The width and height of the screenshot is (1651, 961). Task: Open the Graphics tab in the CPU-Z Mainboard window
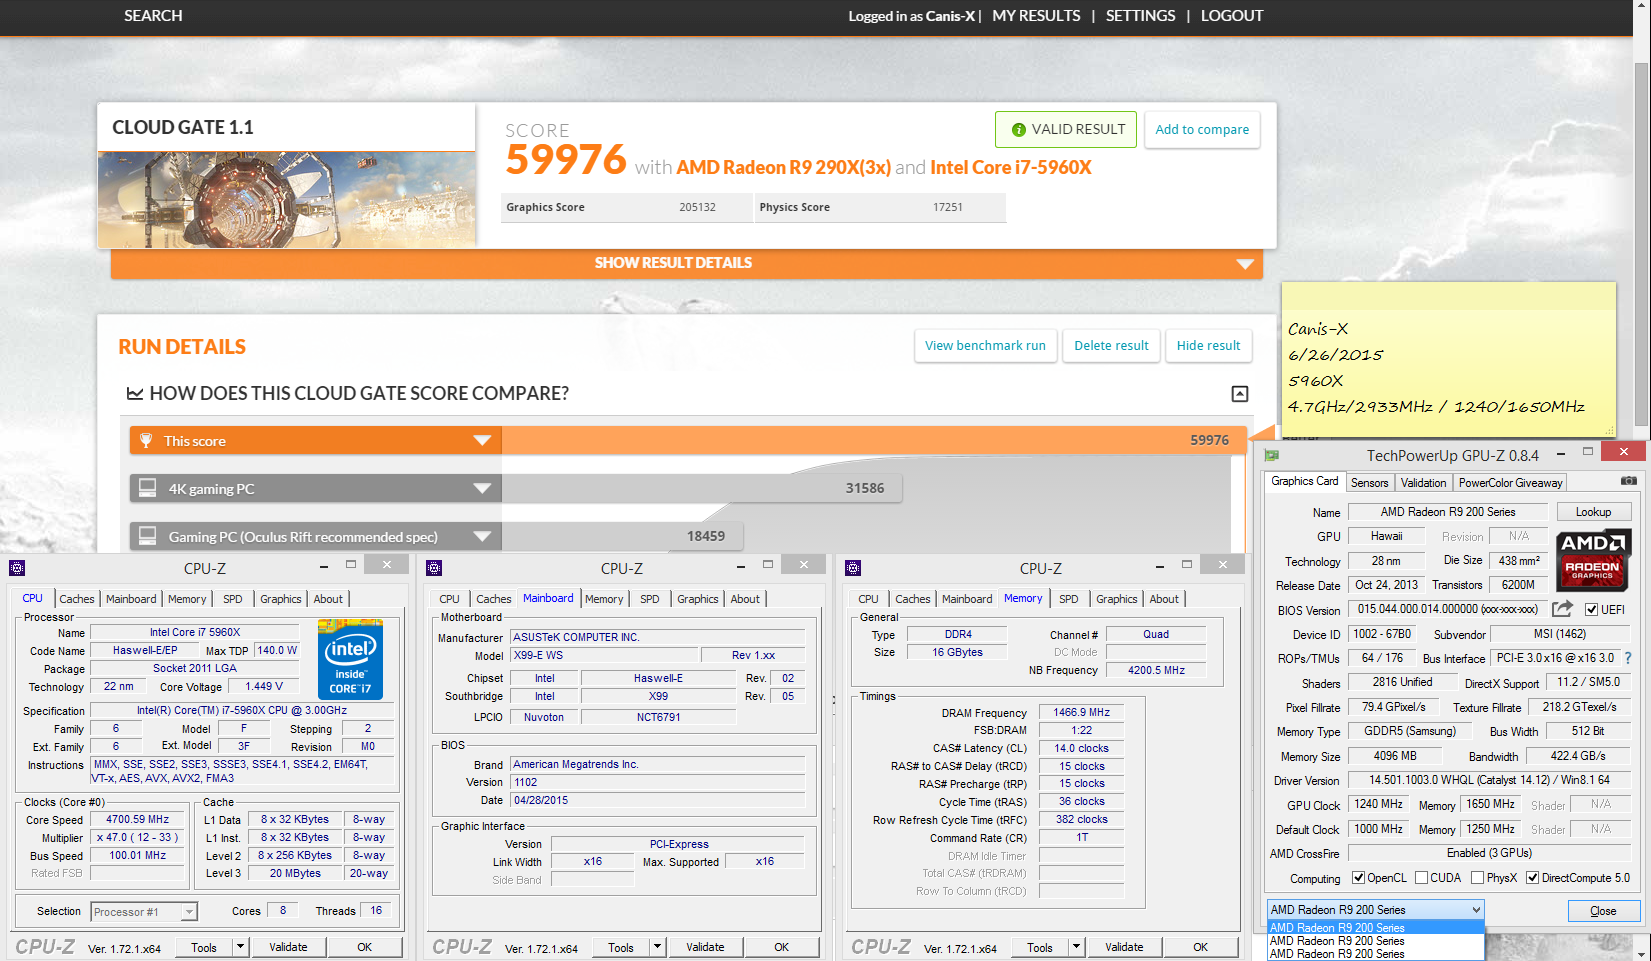pos(698,599)
